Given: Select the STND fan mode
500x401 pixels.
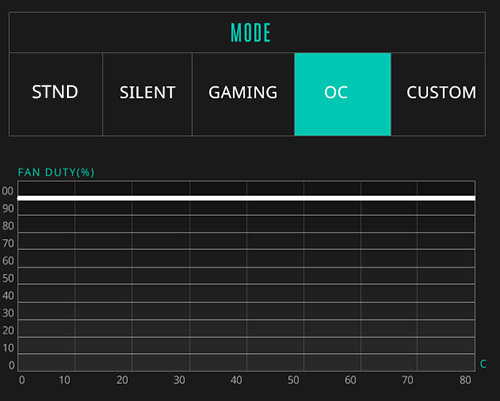Looking at the screenshot, I should [x=56, y=94].
